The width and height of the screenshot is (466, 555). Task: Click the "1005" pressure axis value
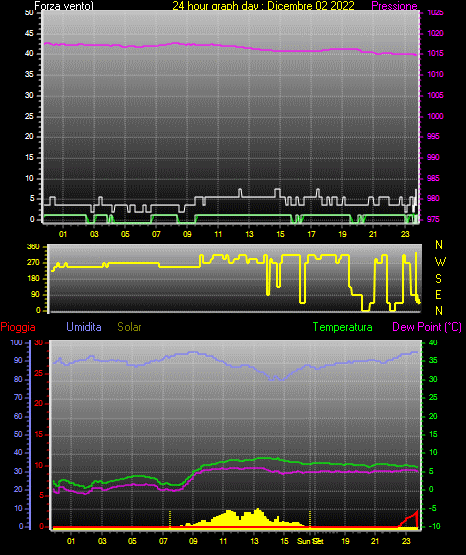coord(435,95)
